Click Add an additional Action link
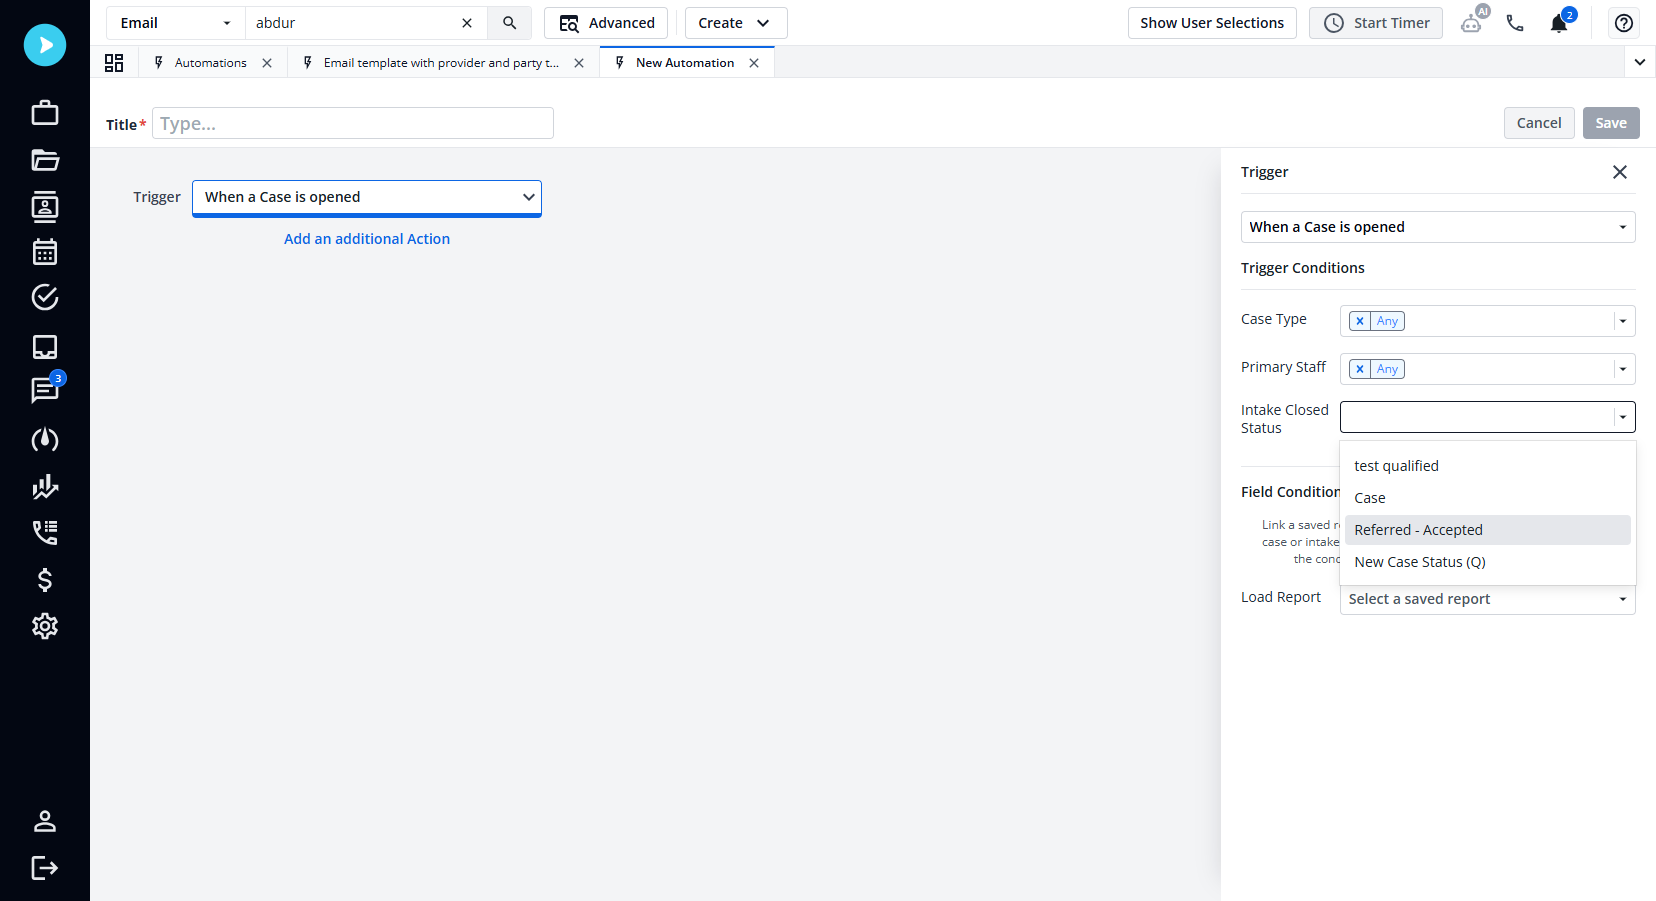This screenshot has height=901, width=1656. click(367, 239)
